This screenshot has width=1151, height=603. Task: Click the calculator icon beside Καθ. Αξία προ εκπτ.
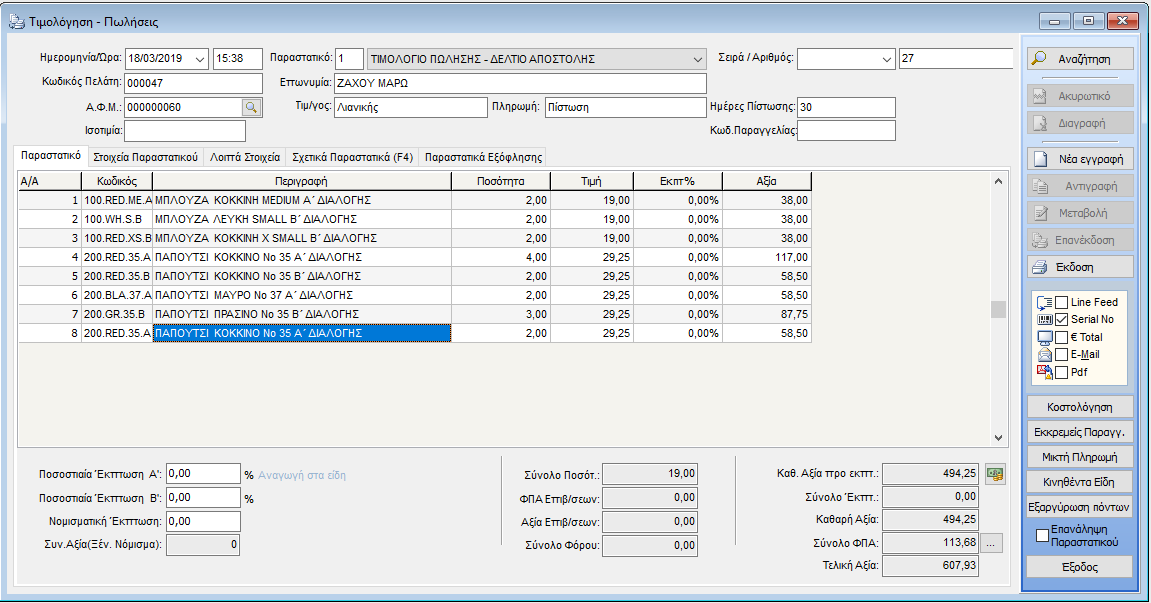pos(993,474)
